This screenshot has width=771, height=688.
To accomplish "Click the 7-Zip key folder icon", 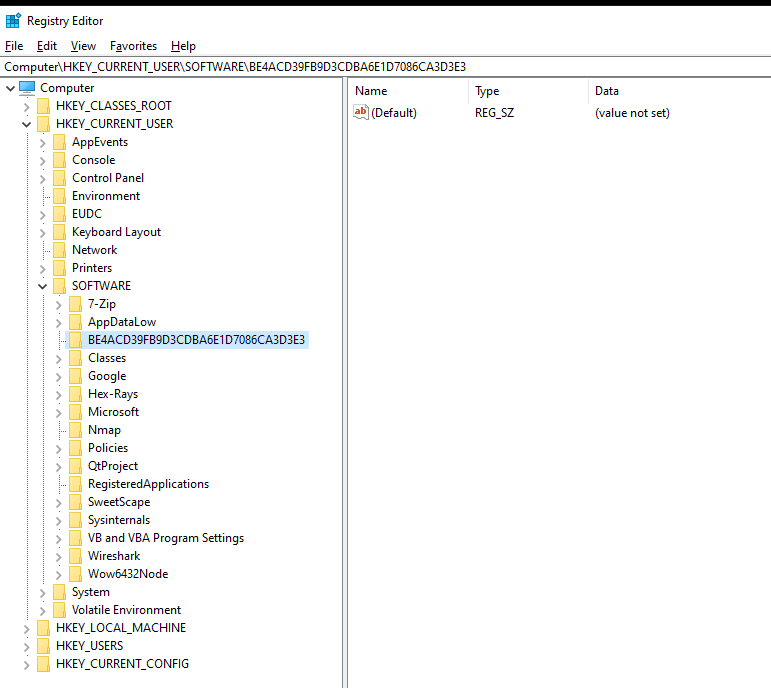I will click(x=75, y=304).
